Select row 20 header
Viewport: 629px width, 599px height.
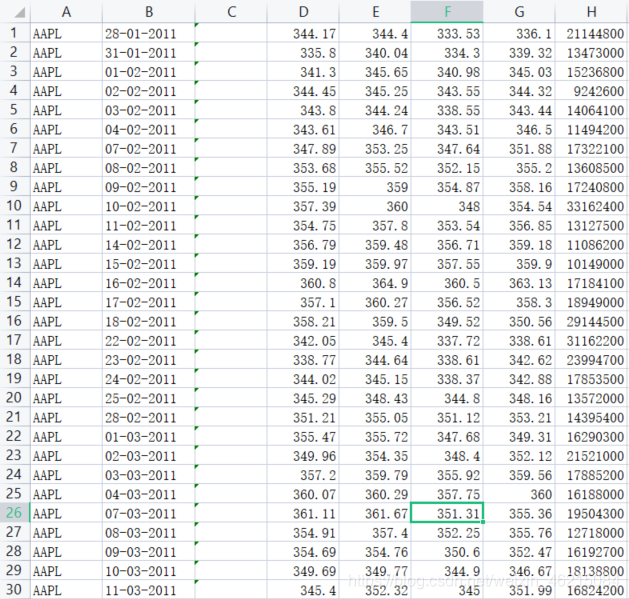coord(14,397)
